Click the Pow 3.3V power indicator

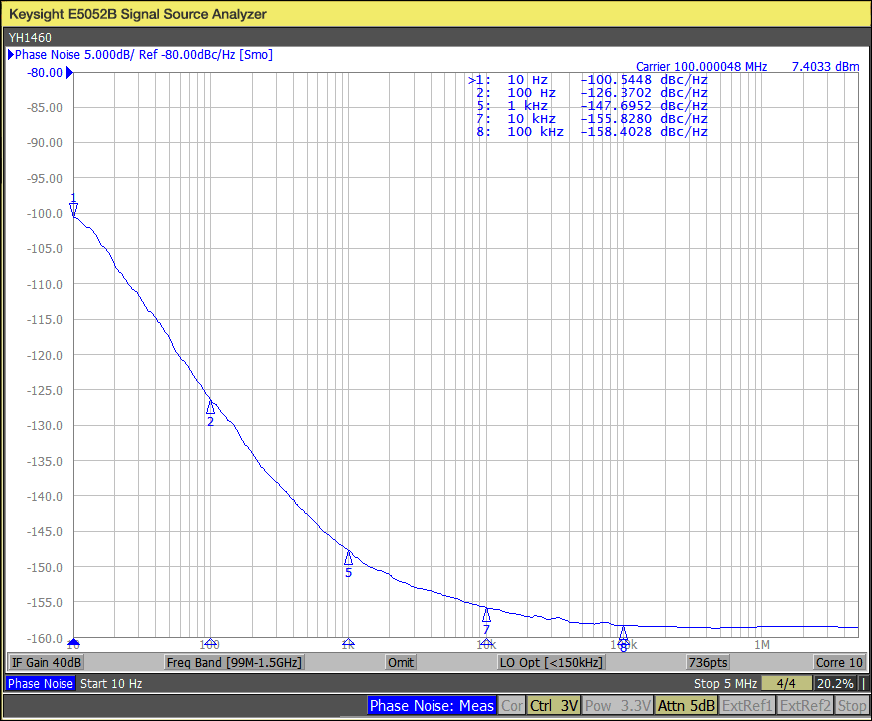tap(617, 706)
